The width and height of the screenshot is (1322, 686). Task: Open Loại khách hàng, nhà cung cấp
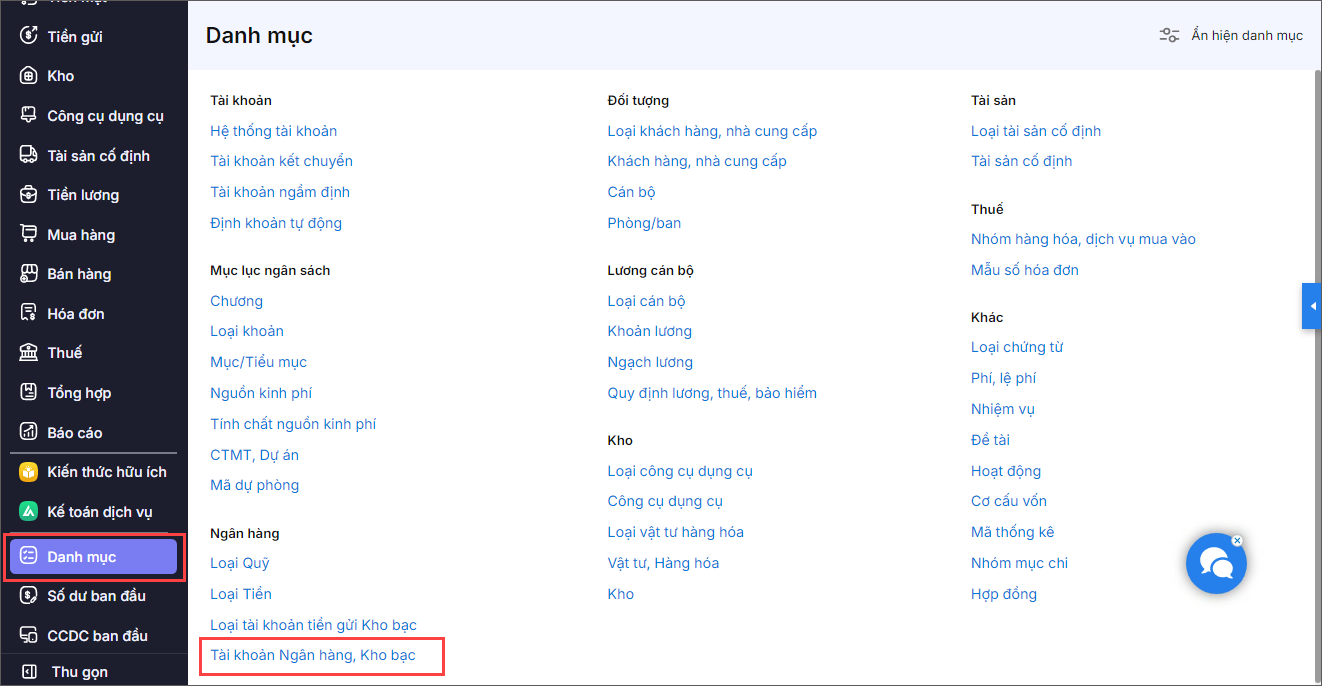[x=712, y=131]
